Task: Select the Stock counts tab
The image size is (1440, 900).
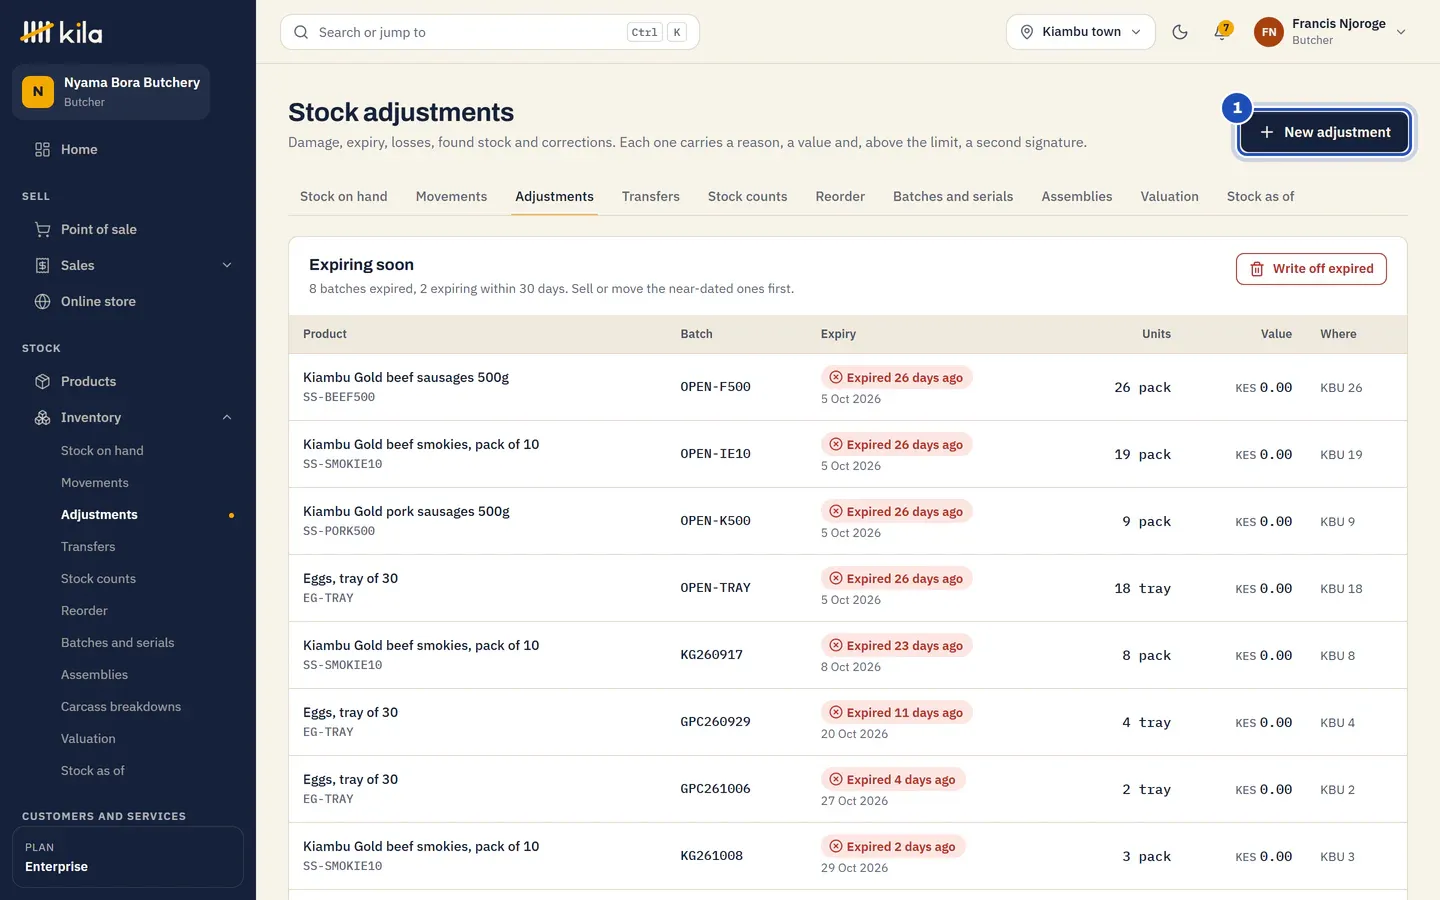Action: click(747, 196)
